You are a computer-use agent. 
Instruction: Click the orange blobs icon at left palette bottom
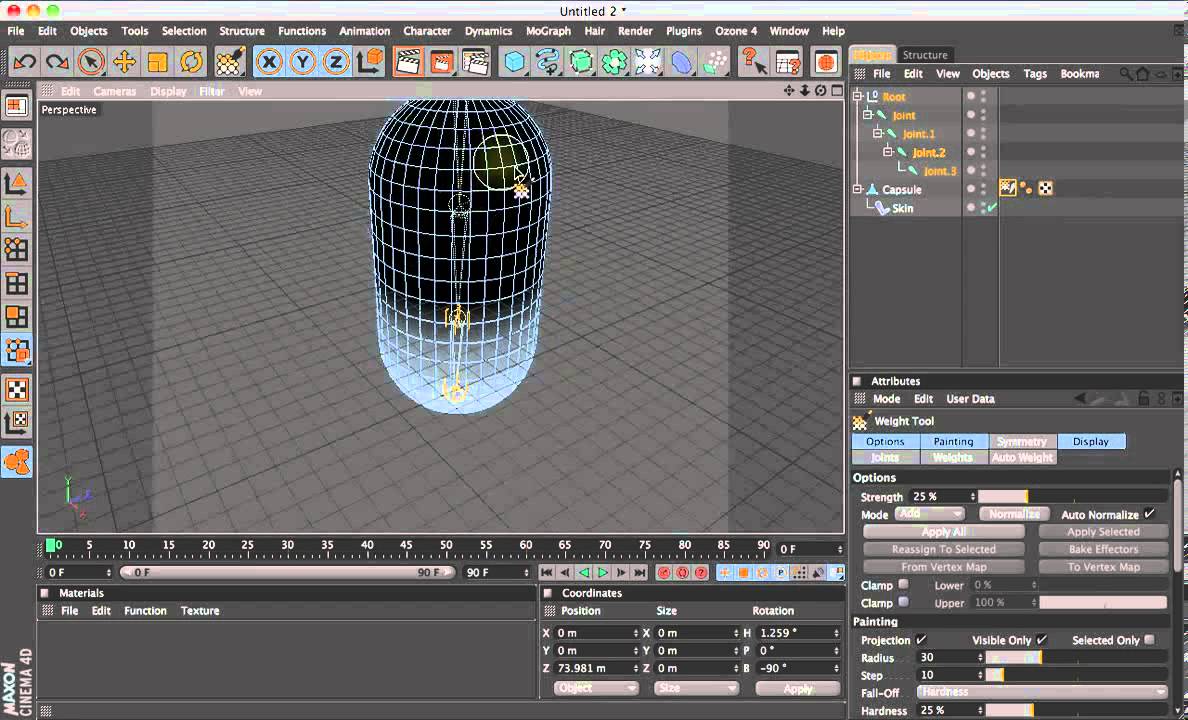pyautogui.click(x=17, y=462)
